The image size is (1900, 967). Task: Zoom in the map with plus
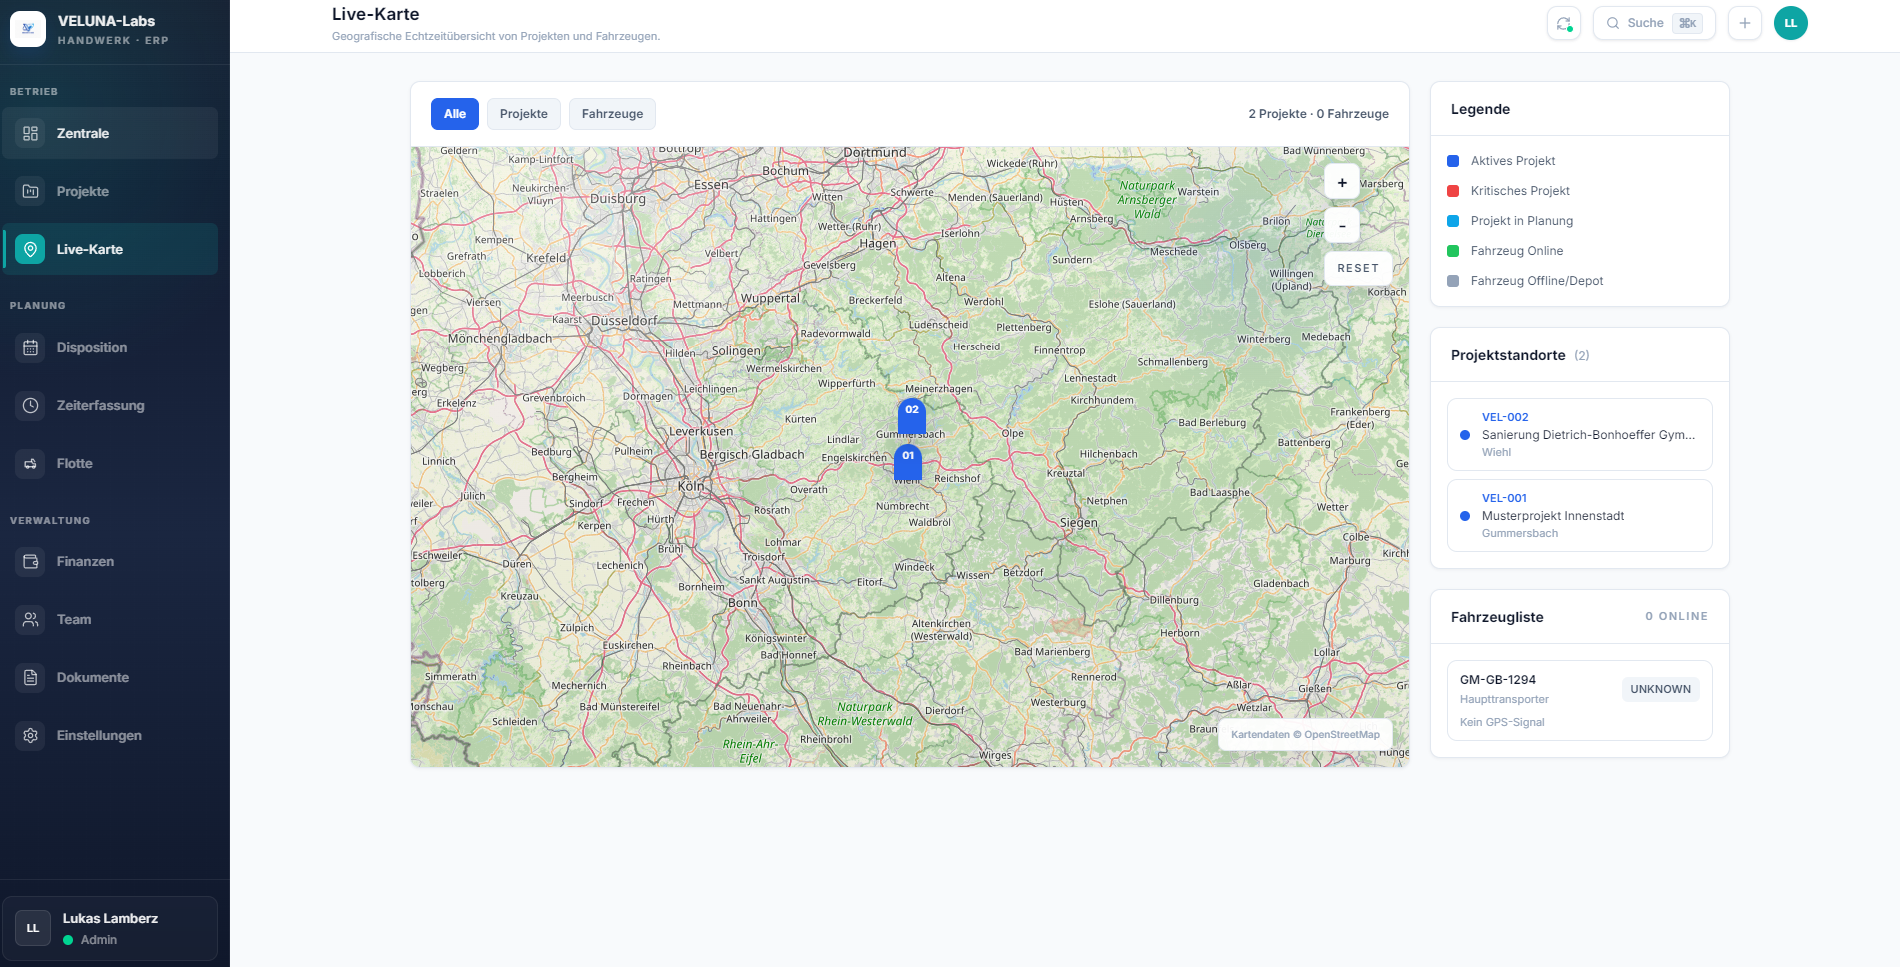pos(1341,183)
